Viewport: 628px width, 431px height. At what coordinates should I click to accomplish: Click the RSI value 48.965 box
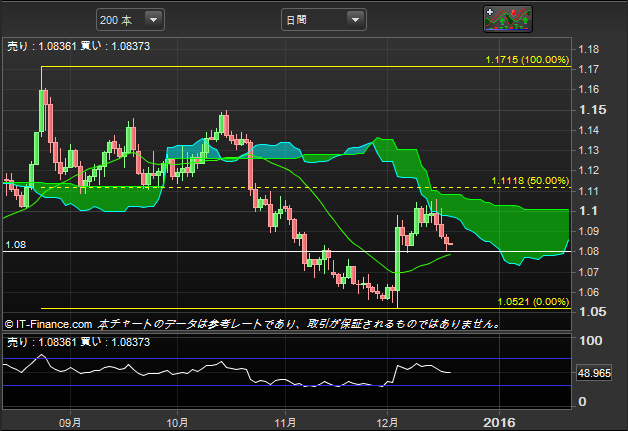coord(594,373)
